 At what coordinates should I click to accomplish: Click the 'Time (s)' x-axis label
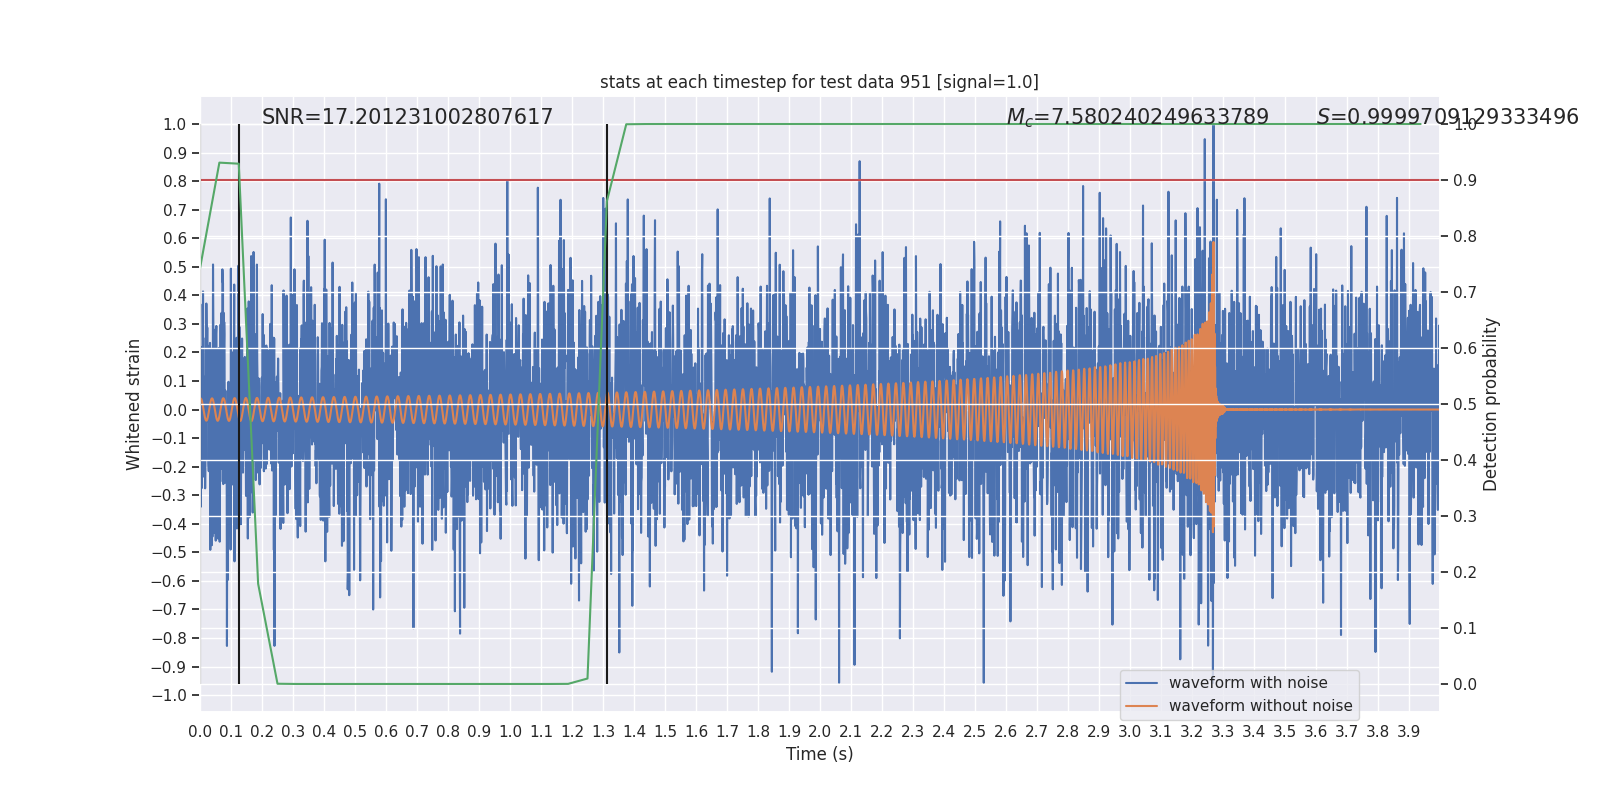(x=819, y=754)
